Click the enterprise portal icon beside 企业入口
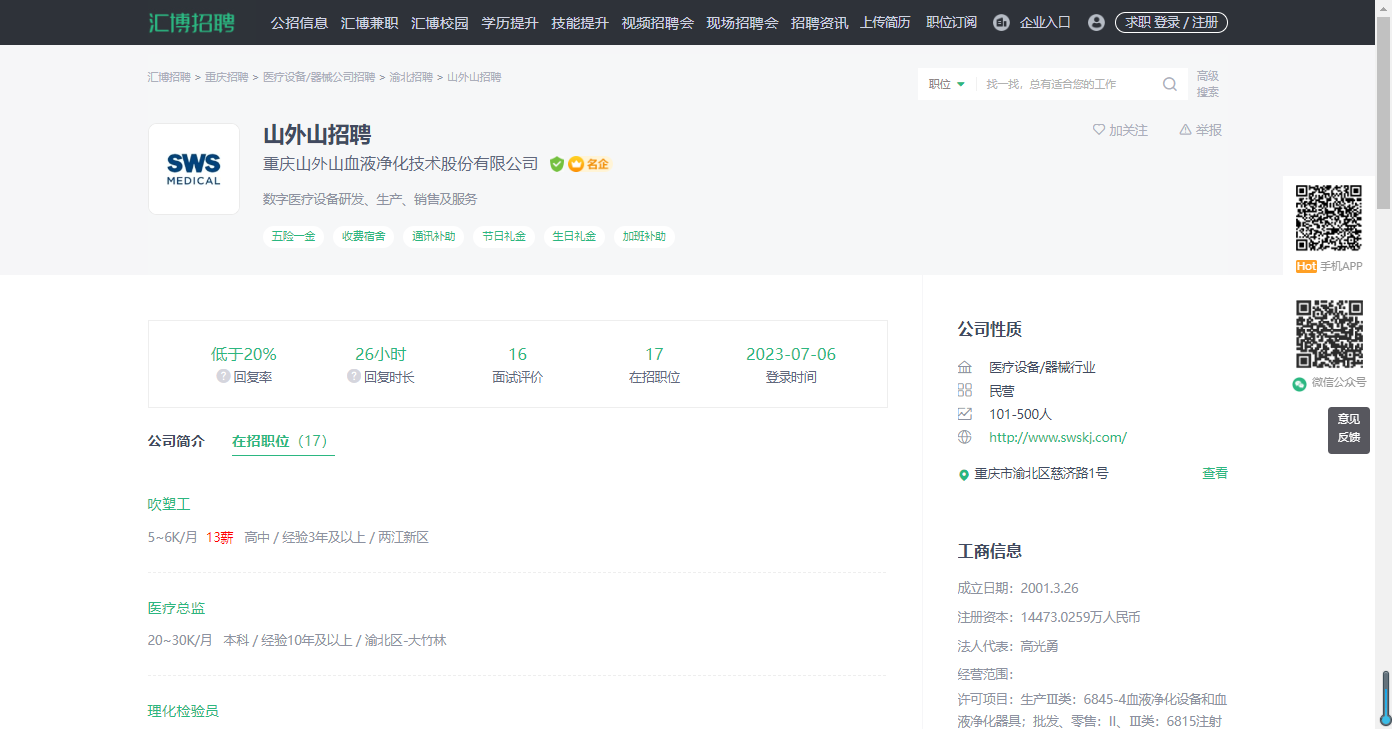1392x729 pixels. pyautogui.click(x=1001, y=22)
